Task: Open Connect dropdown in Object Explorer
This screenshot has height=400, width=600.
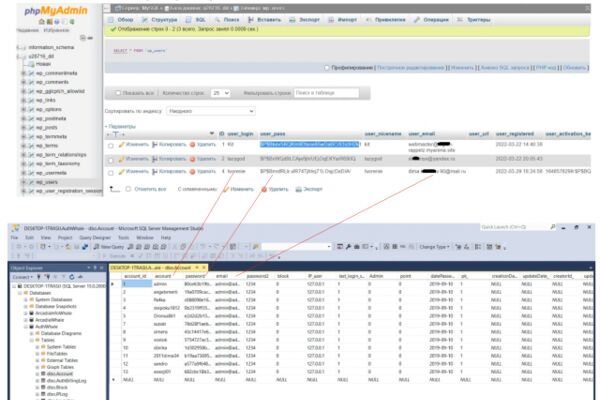Action: pos(23,277)
